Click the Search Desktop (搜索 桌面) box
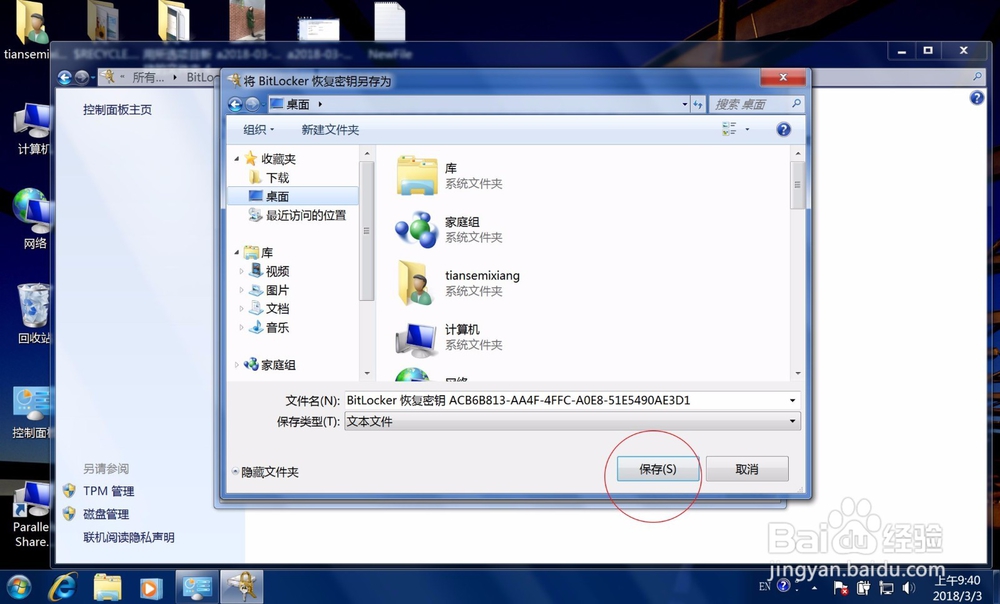 coord(756,103)
